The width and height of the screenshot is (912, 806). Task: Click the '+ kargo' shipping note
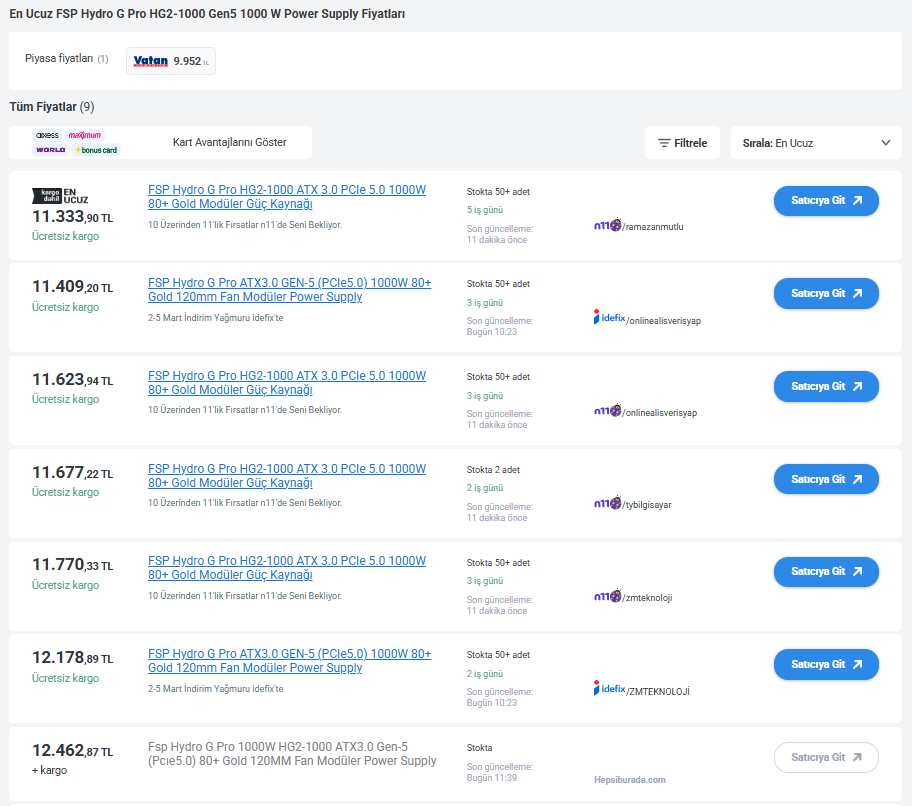click(49, 770)
